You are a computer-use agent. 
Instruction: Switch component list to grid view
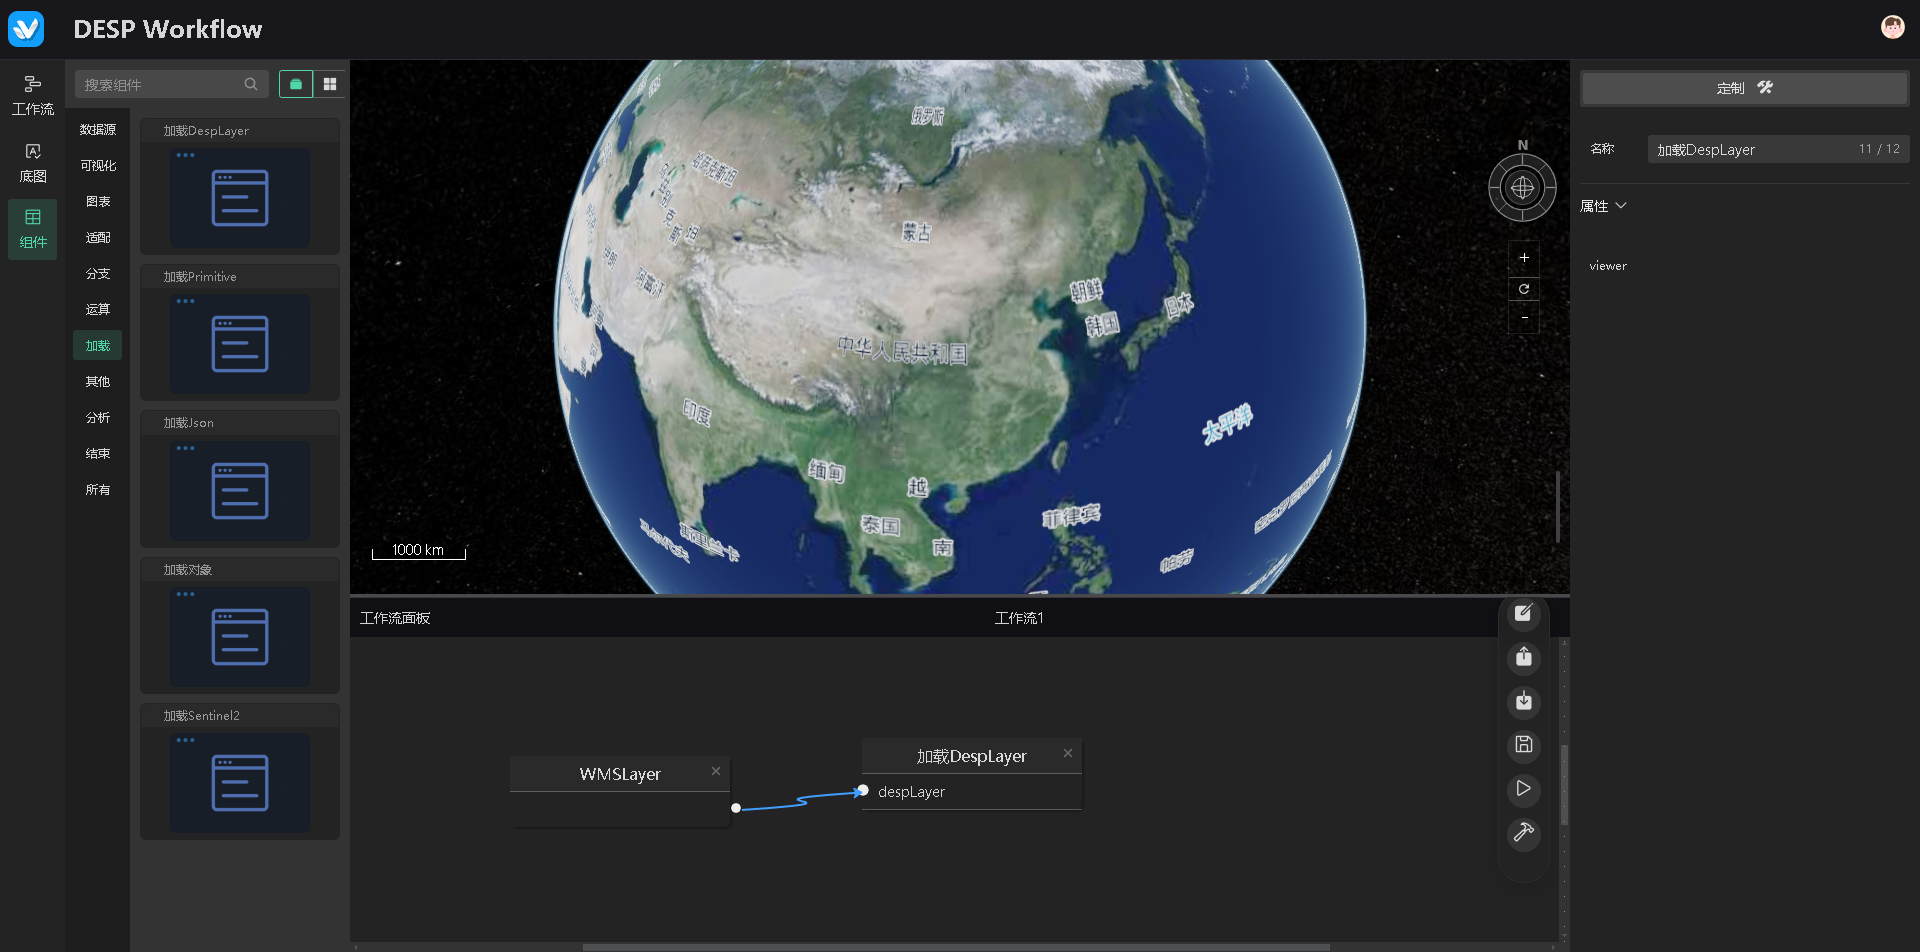pos(330,84)
